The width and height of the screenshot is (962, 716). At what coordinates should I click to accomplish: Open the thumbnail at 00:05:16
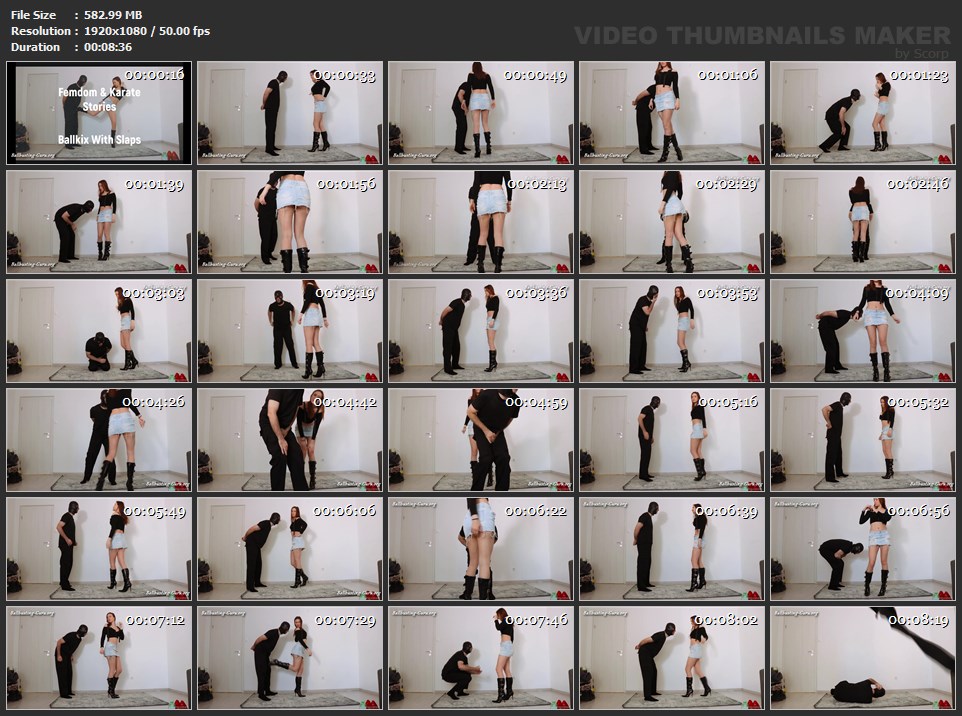point(672,440)
